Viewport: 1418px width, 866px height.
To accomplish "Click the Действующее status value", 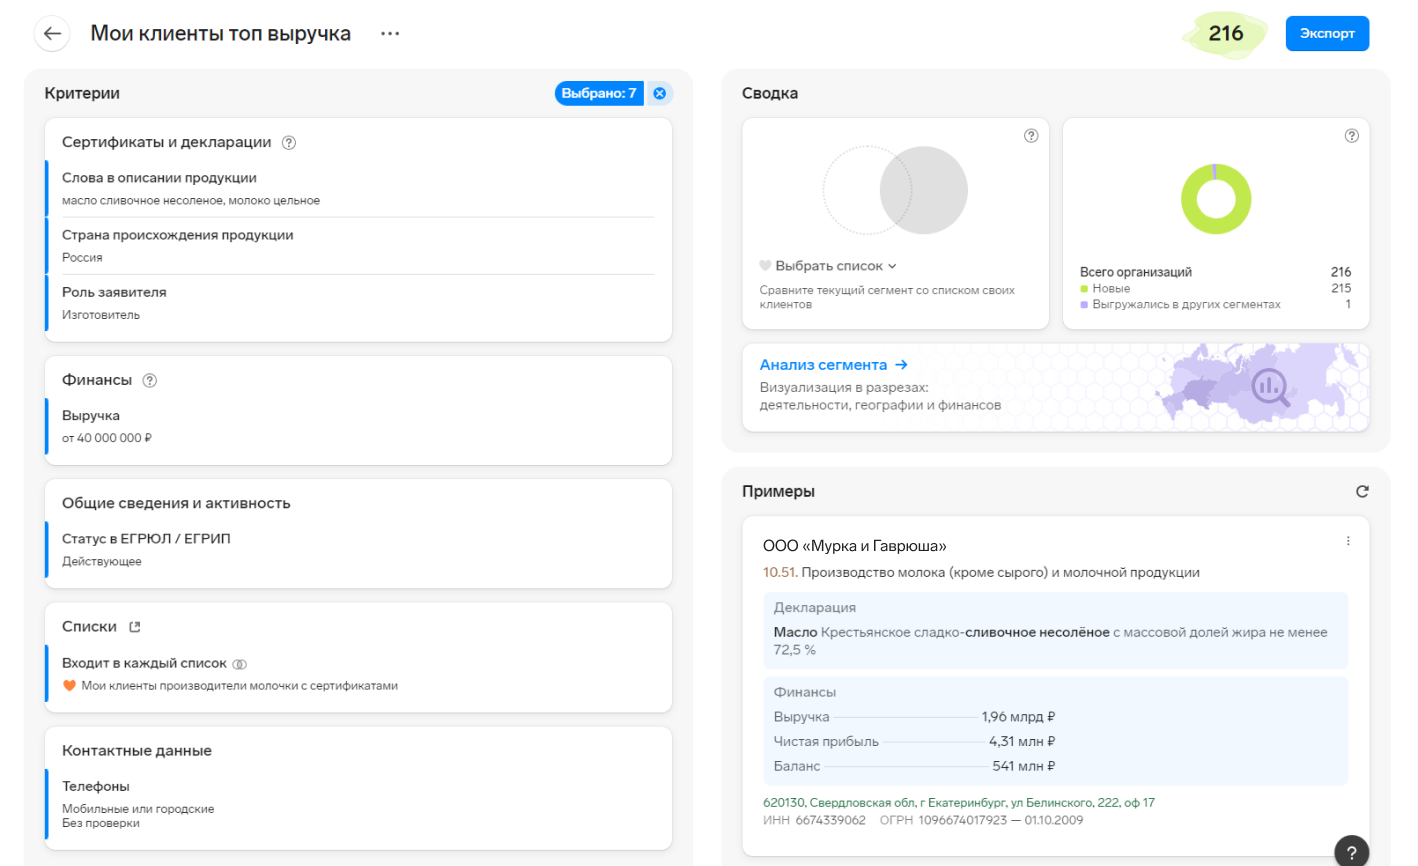I will 102,562.
